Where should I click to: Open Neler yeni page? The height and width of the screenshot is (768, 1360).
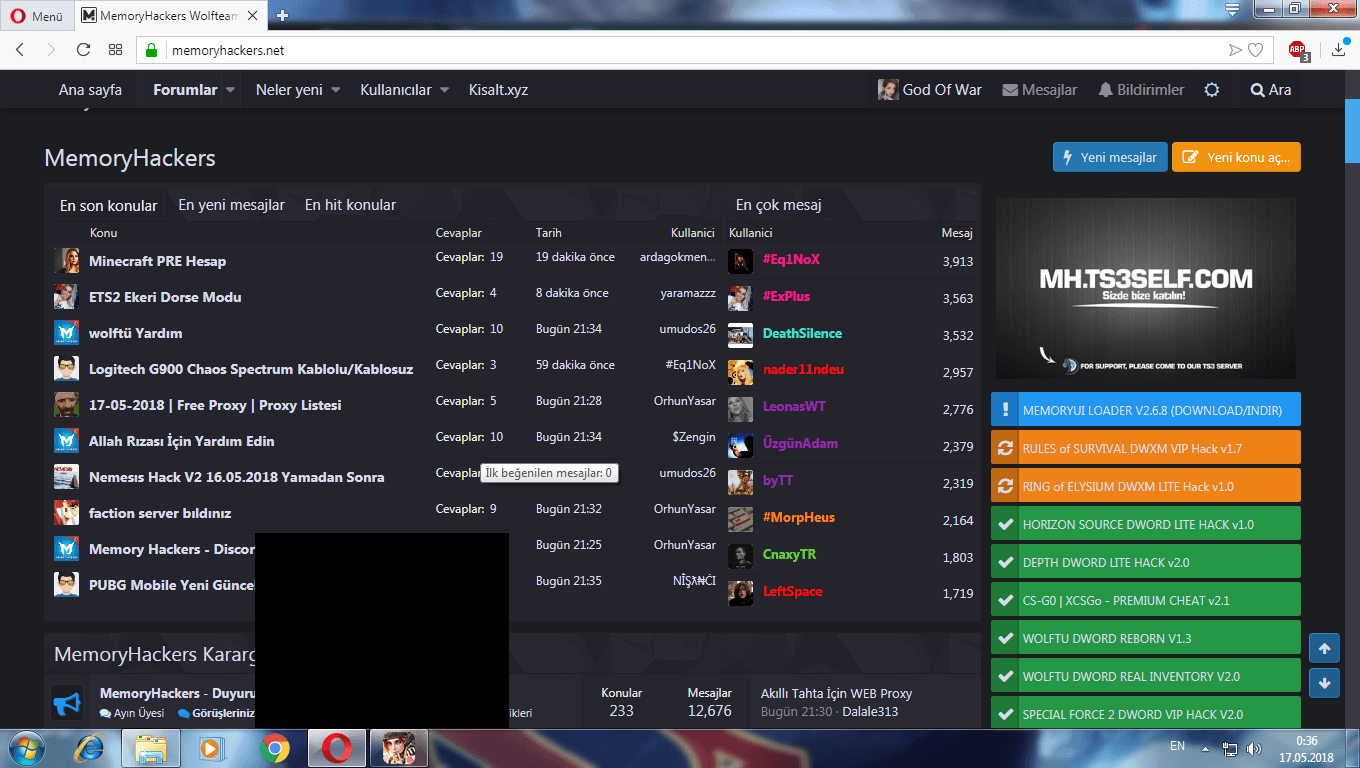(x=289, y=90)
